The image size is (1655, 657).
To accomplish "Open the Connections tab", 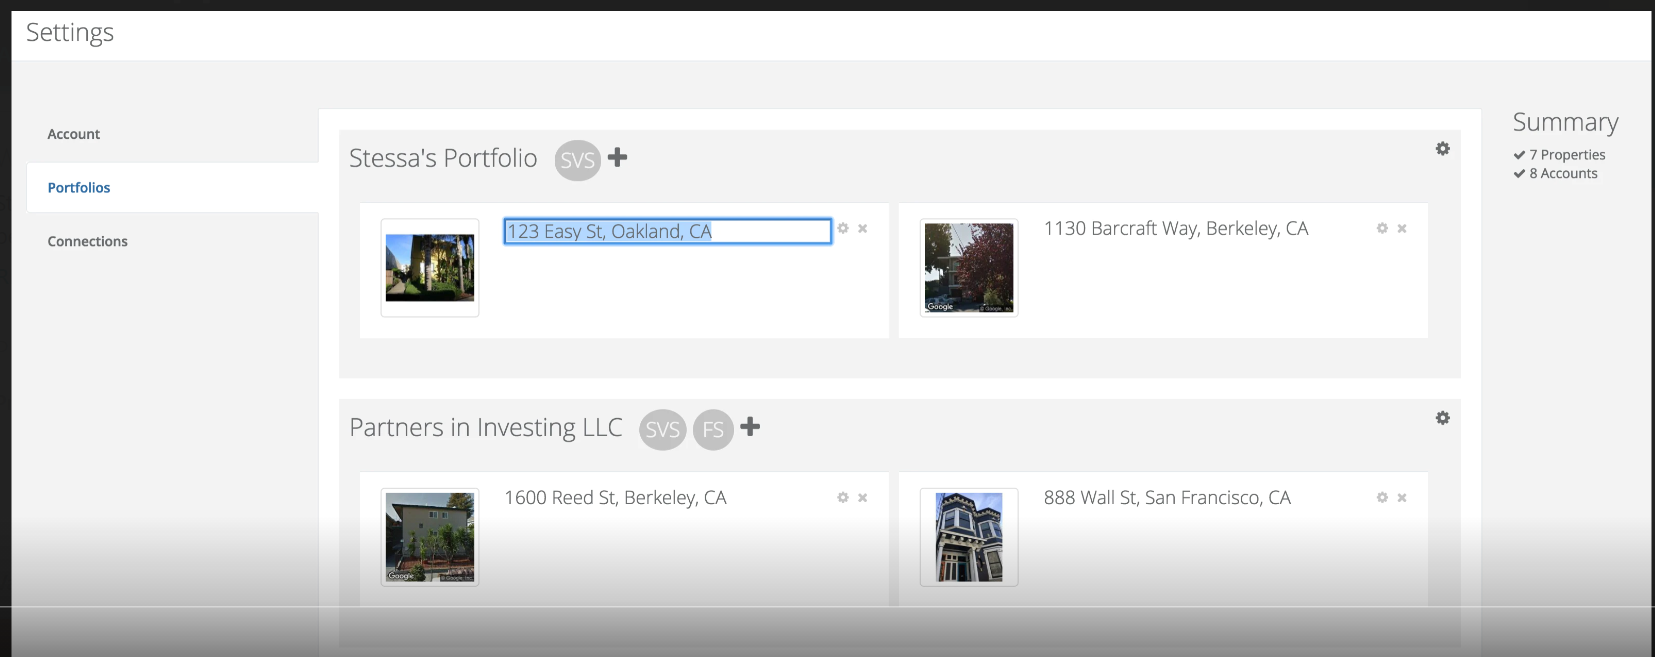I will [x=88, y=241].
